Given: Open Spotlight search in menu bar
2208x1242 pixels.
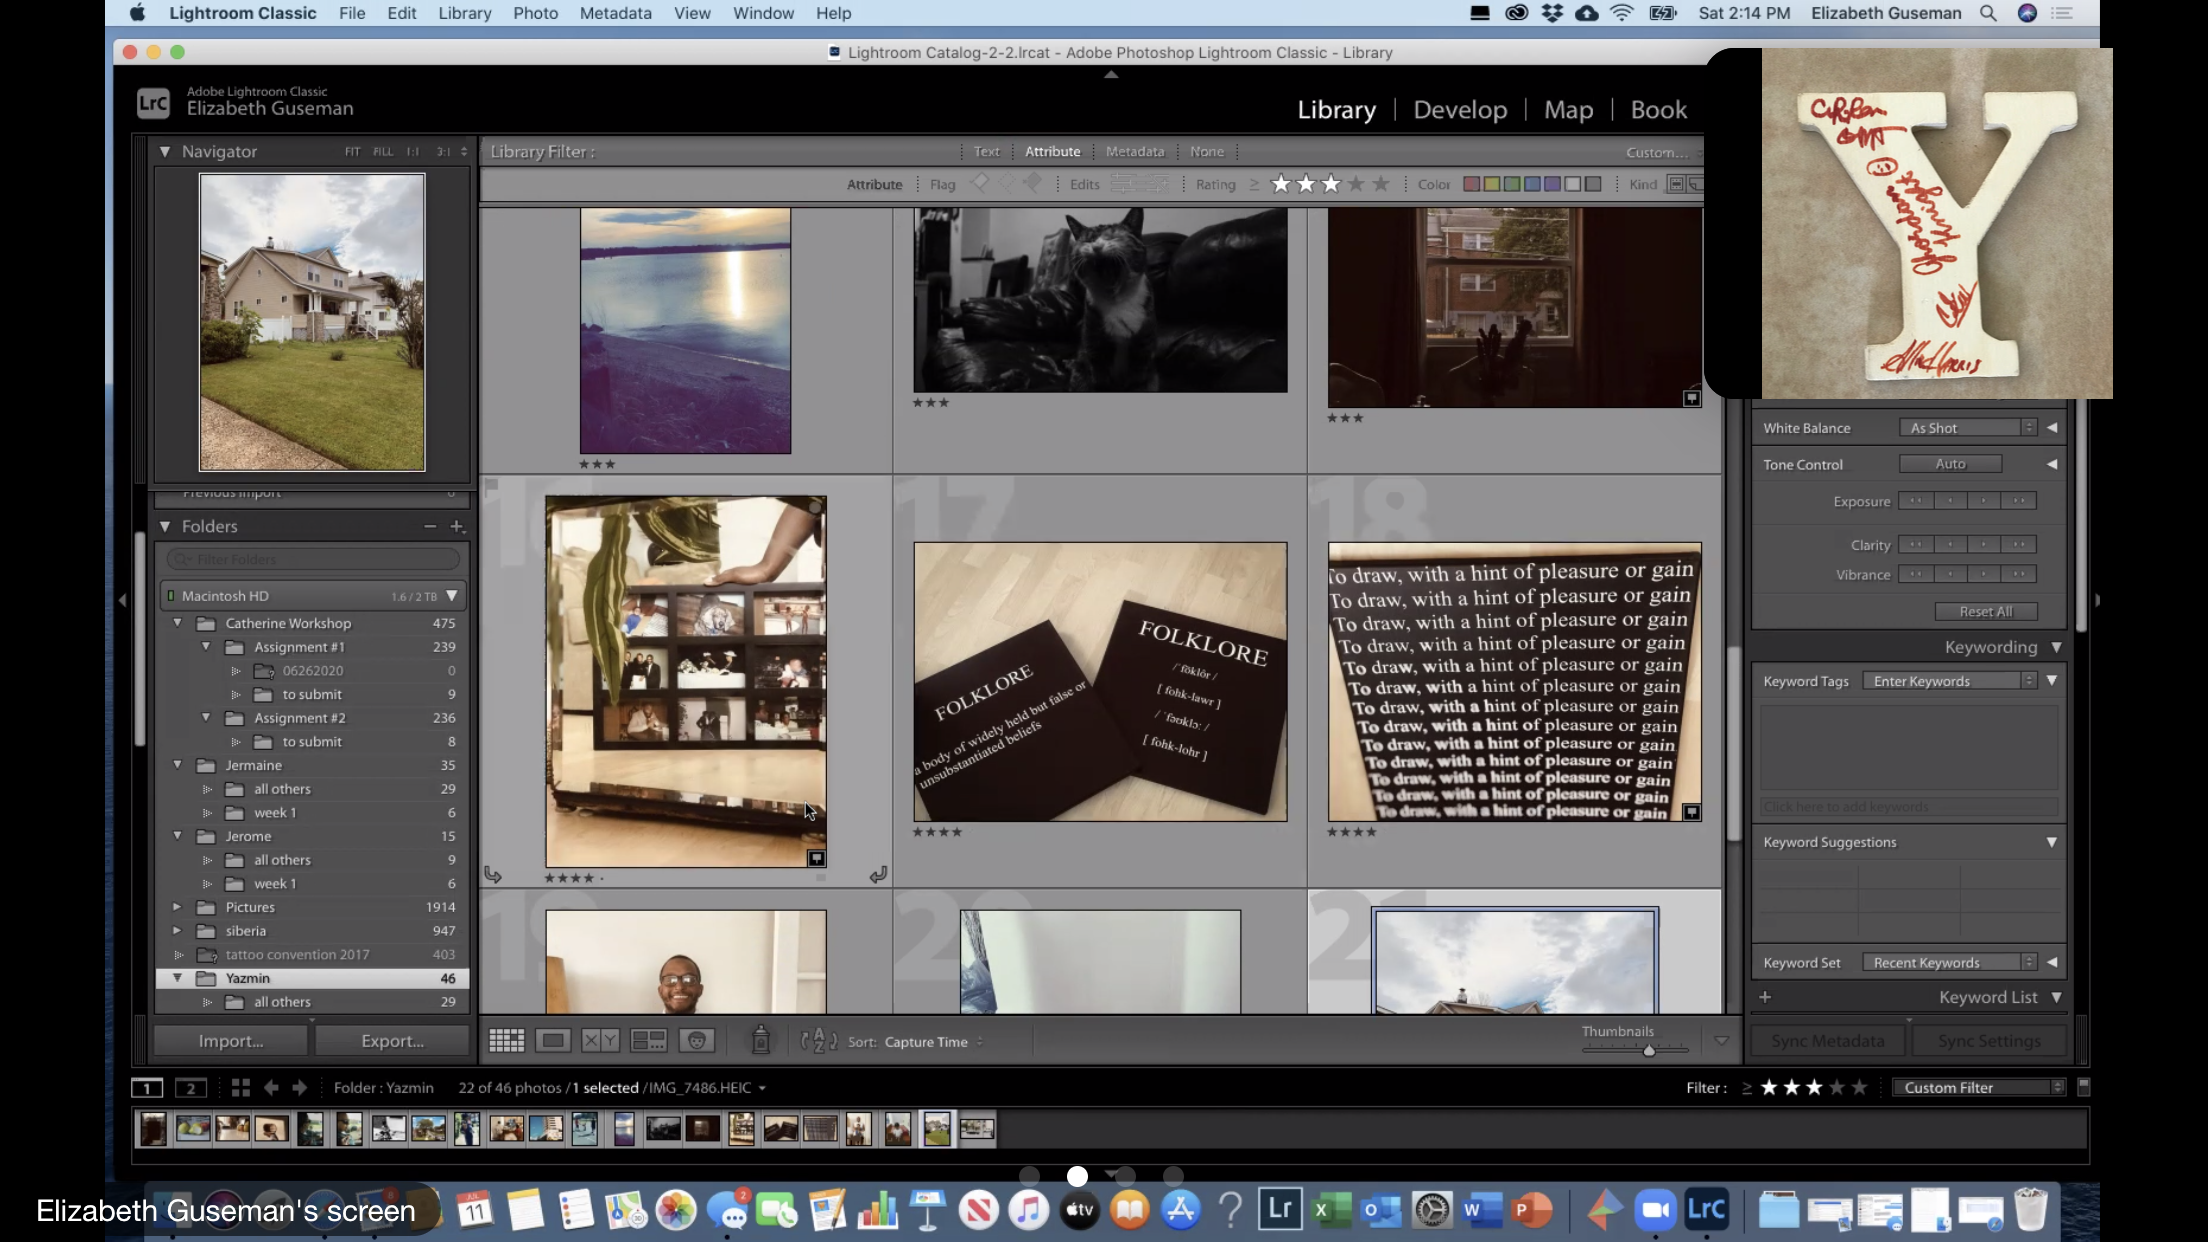Looking at the screenshot, I should coord(1988,13).
